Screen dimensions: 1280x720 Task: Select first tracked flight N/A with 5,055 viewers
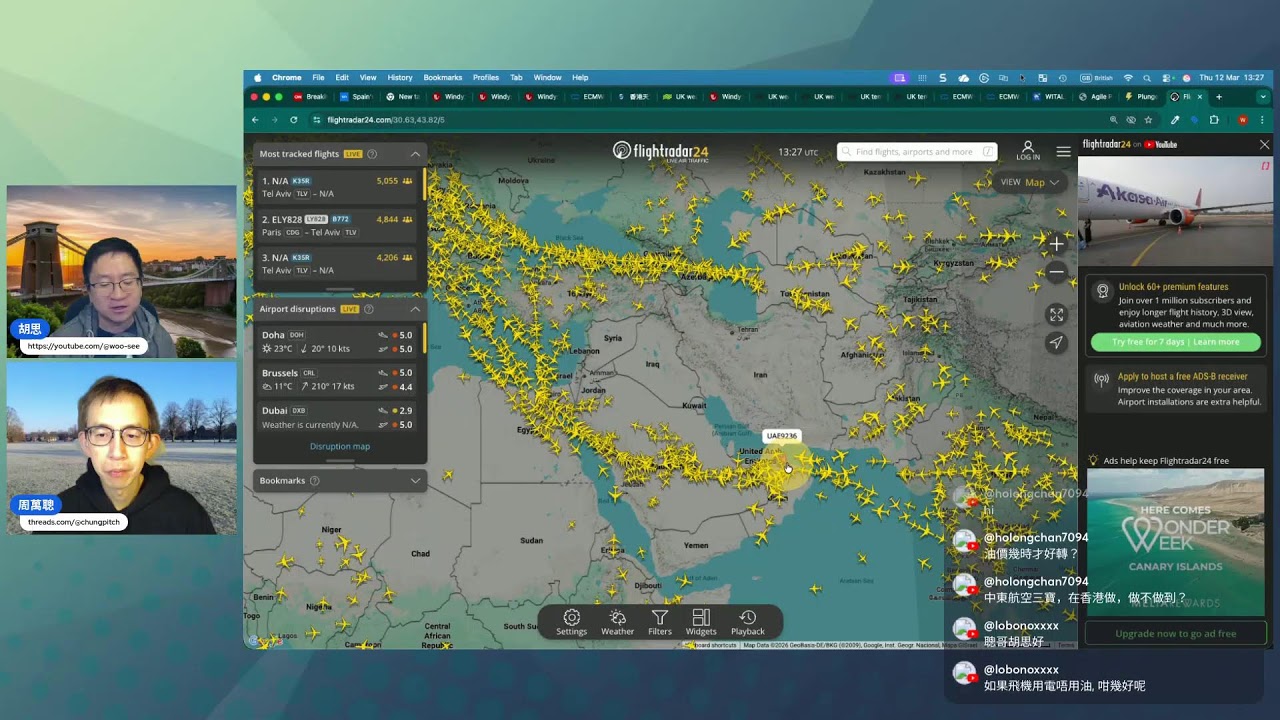[x=339, y=187]
